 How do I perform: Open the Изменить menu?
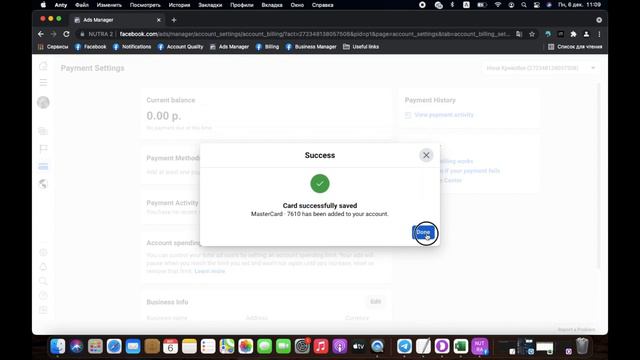[109, 5]
